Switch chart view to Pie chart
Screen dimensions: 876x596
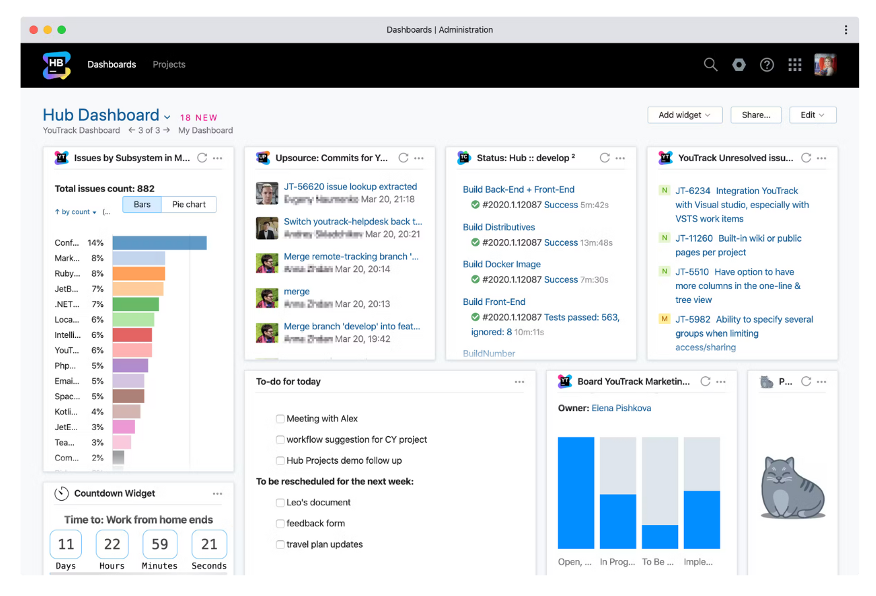[189, 204]
